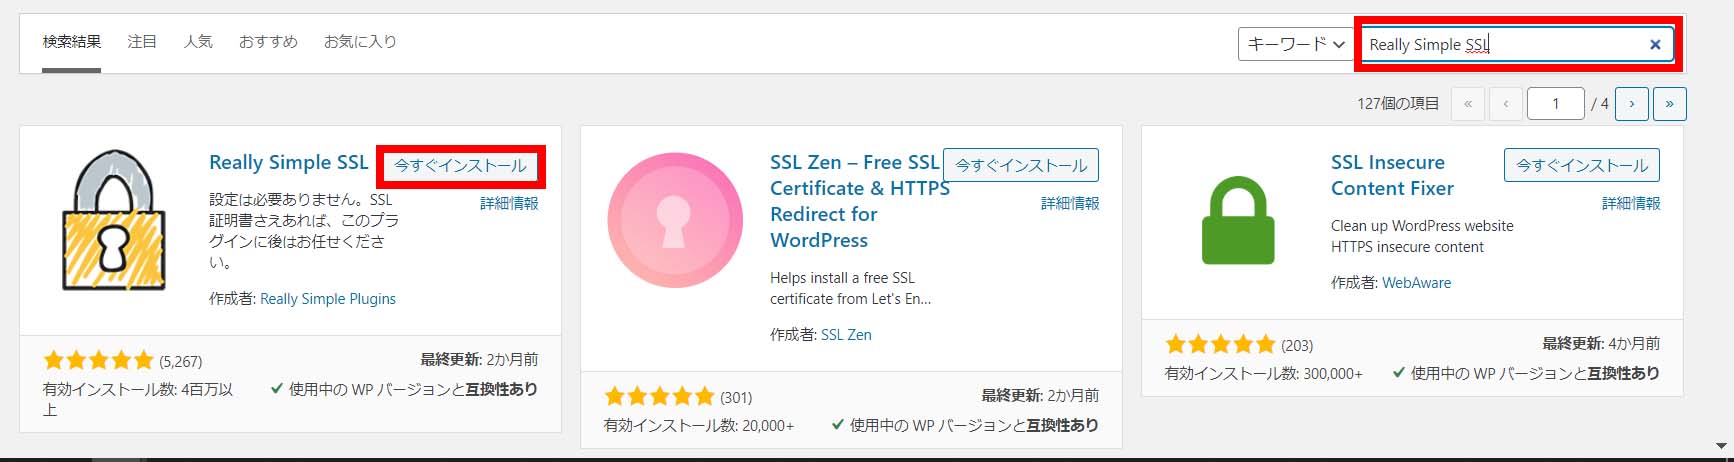
Task: Click the current page number field
Action: 1555,103
